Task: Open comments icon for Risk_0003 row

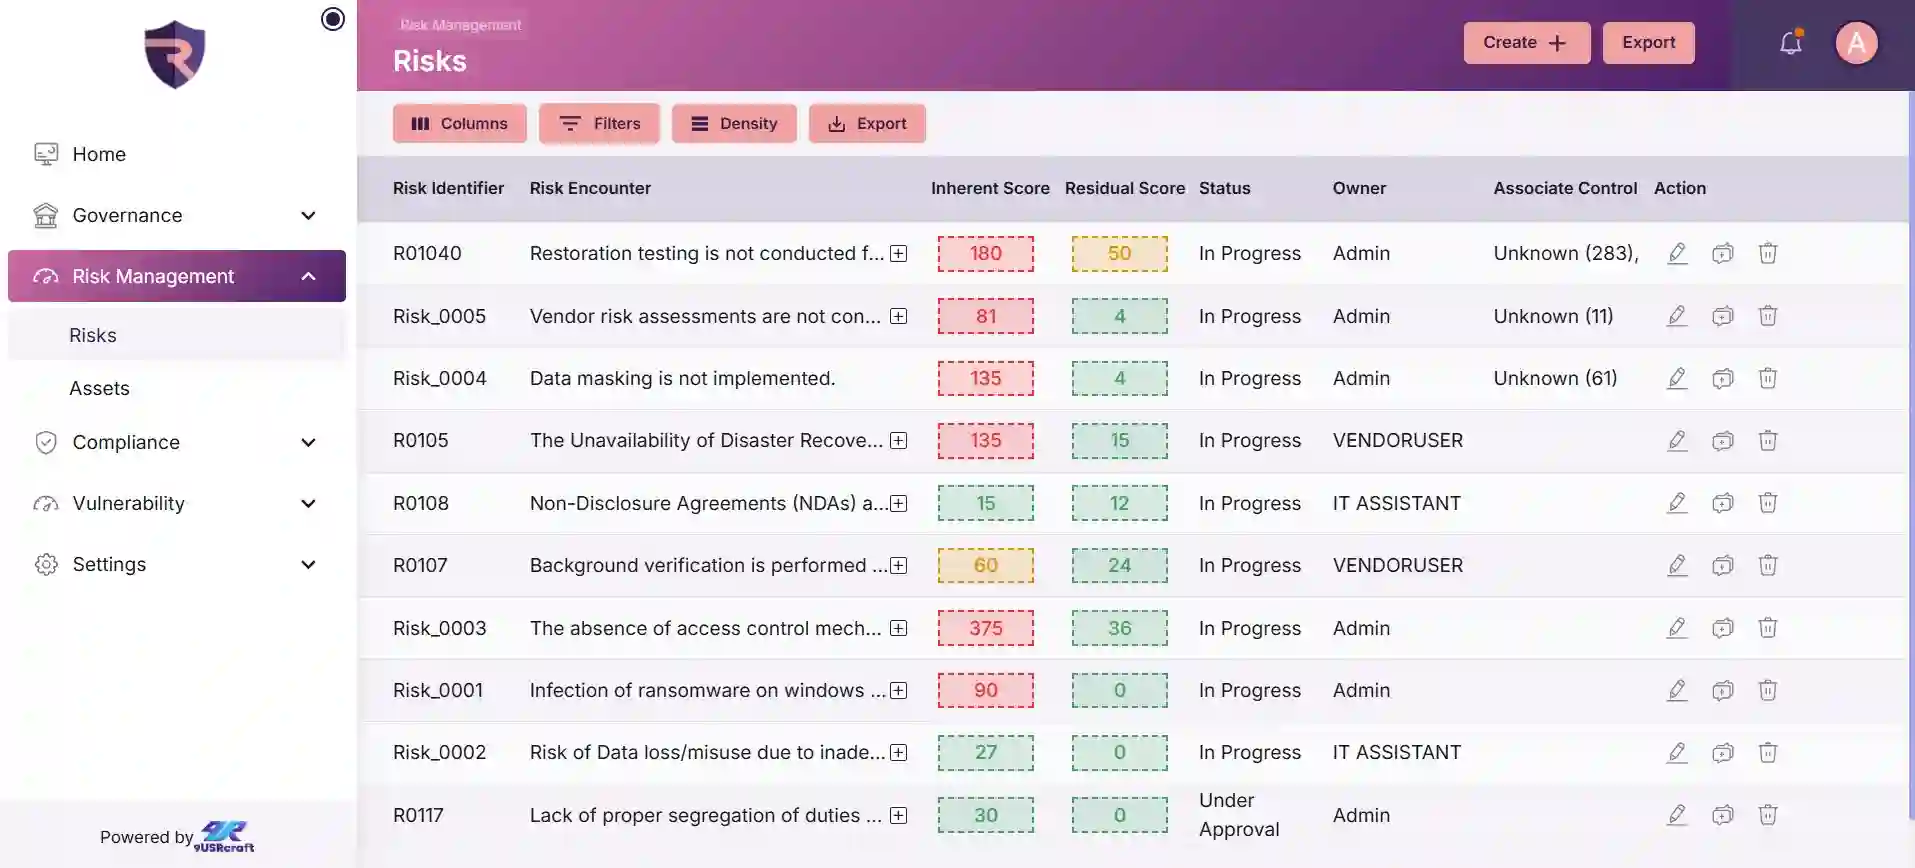Action: click(x=1722, y=628)
